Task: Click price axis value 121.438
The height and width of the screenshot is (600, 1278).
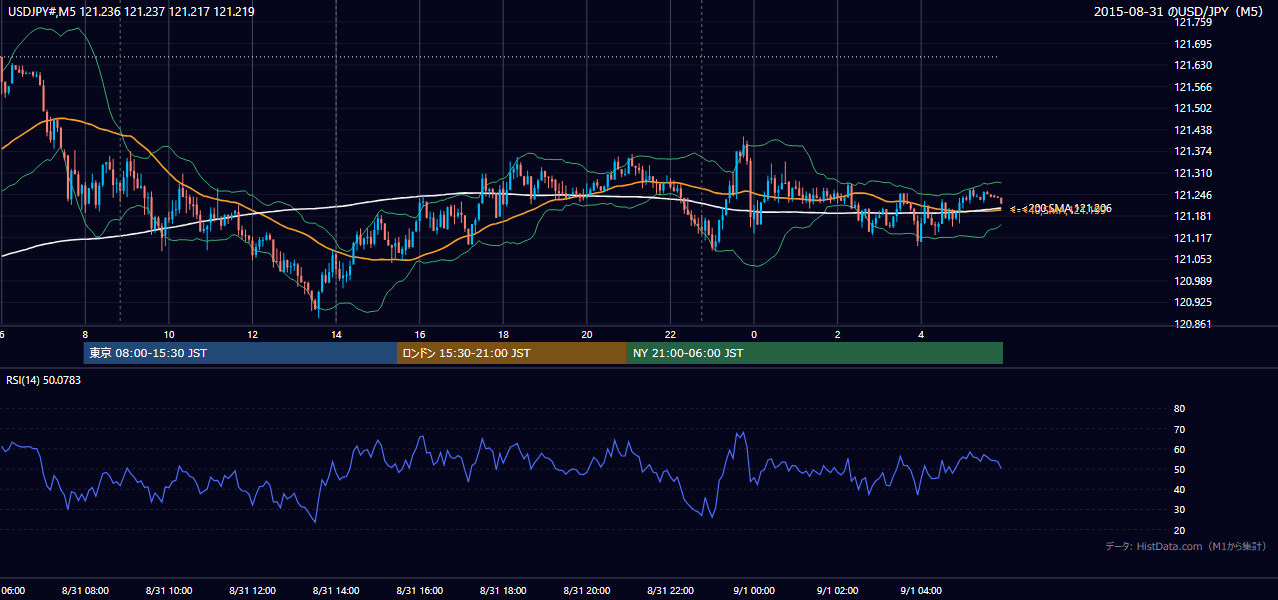Action: (x=1192, y=130)
